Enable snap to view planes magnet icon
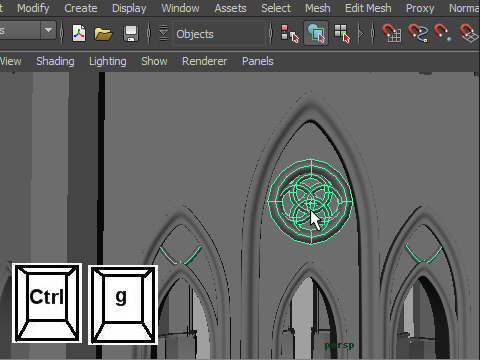The height and width of the screenshot is (360, 480). tap(470, 33)
